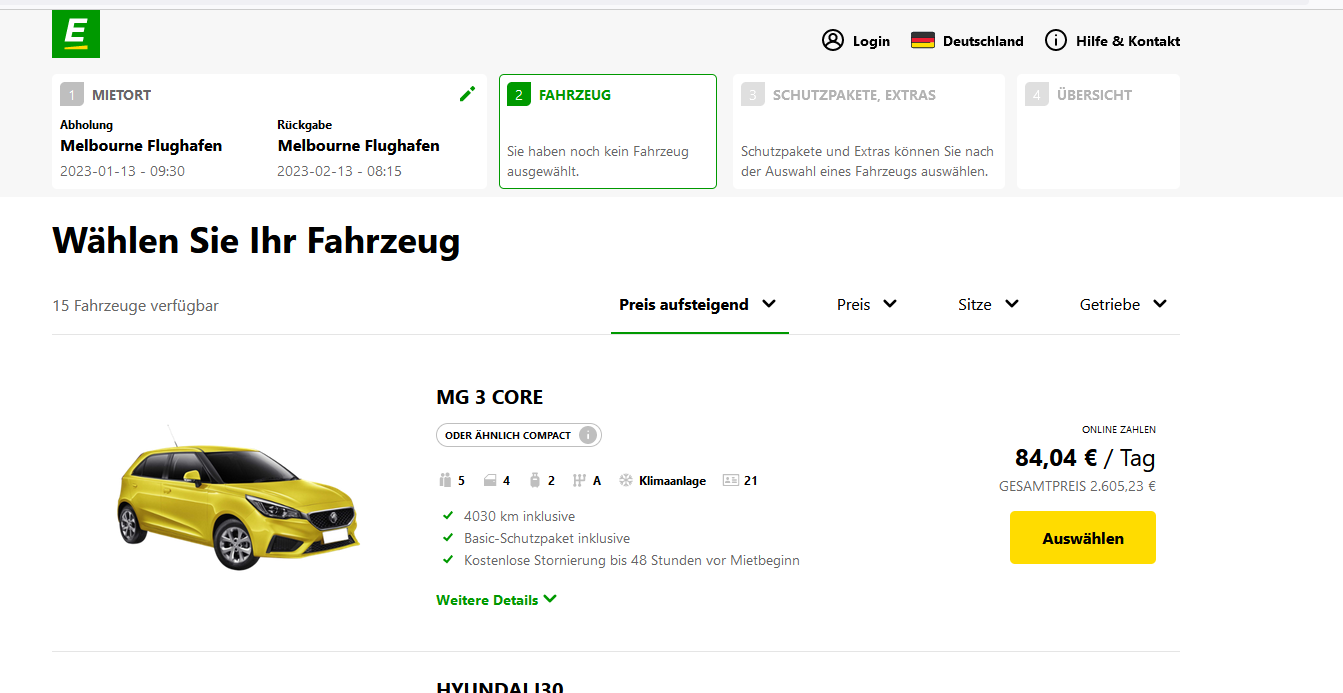The width and height of the screenshot is (1343, 693).
Task: Click the Europcar green logo
Action: (x=76, y=34)
